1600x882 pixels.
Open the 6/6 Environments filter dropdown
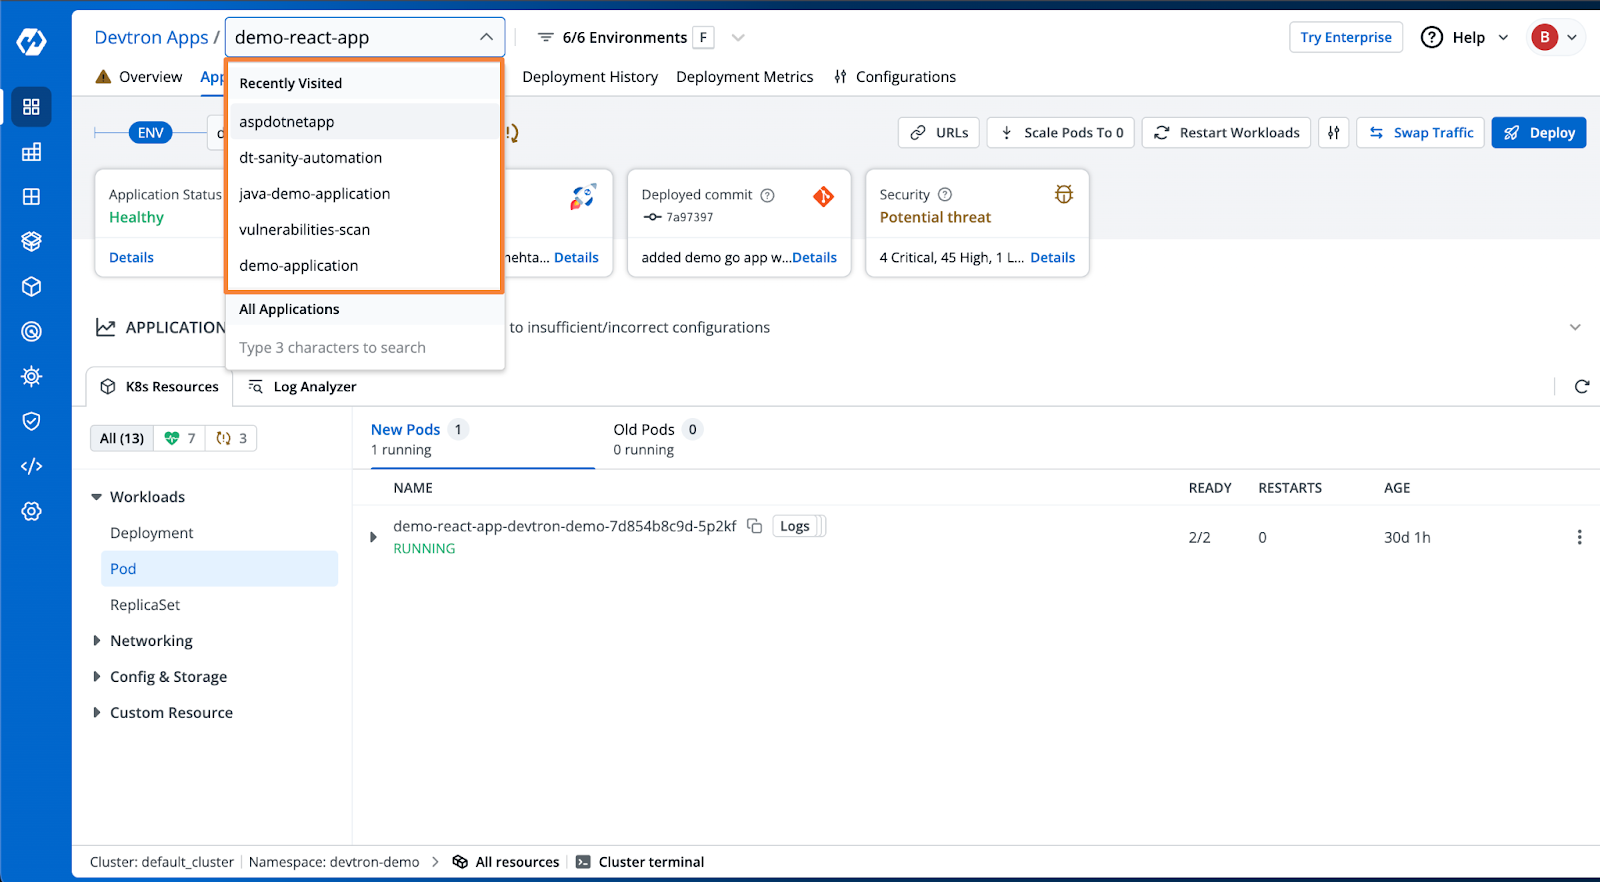641,37
